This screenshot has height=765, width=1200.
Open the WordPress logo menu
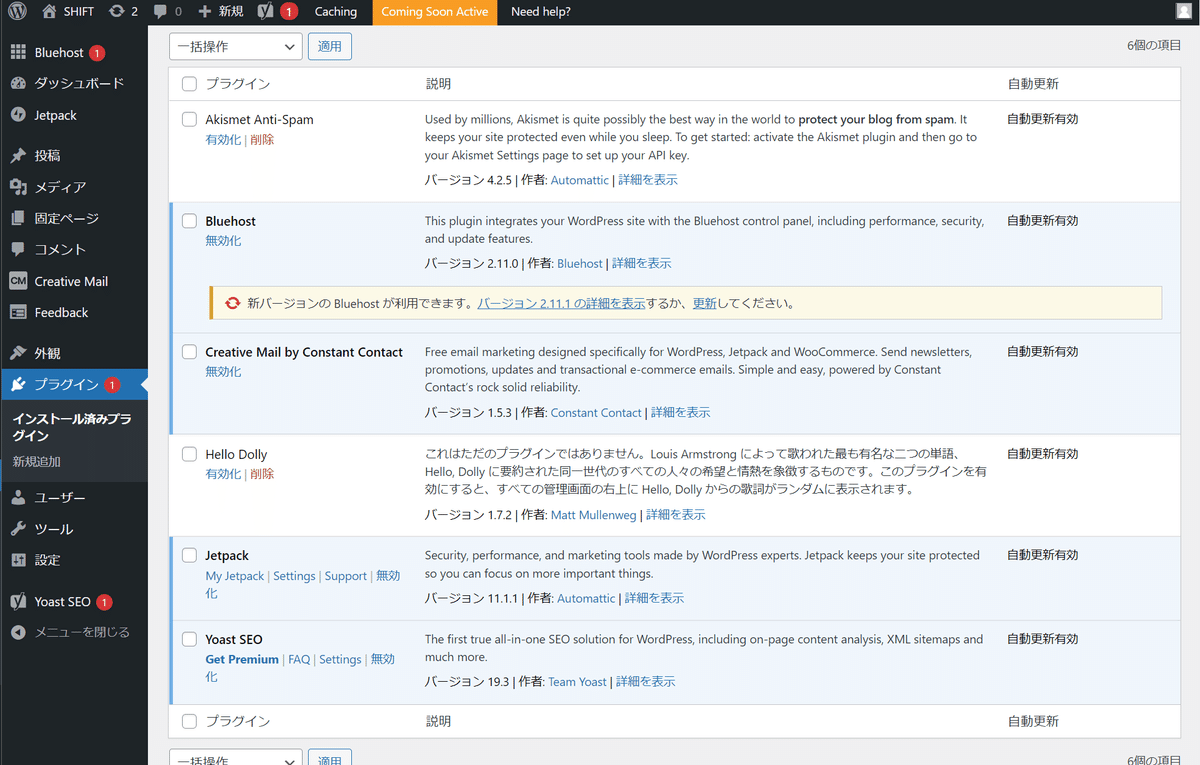17,12
